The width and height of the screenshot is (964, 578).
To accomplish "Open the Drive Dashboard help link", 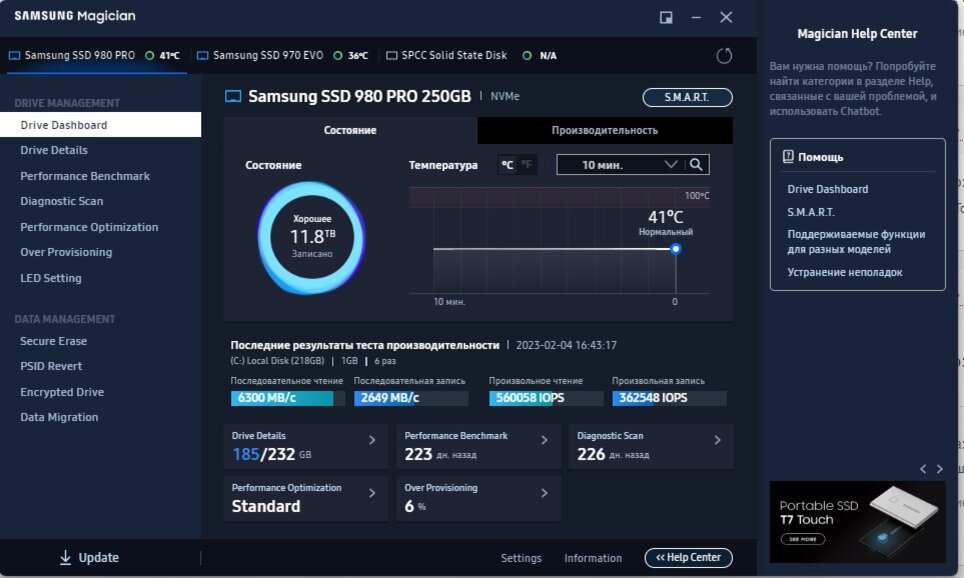I will pos(828,189).
